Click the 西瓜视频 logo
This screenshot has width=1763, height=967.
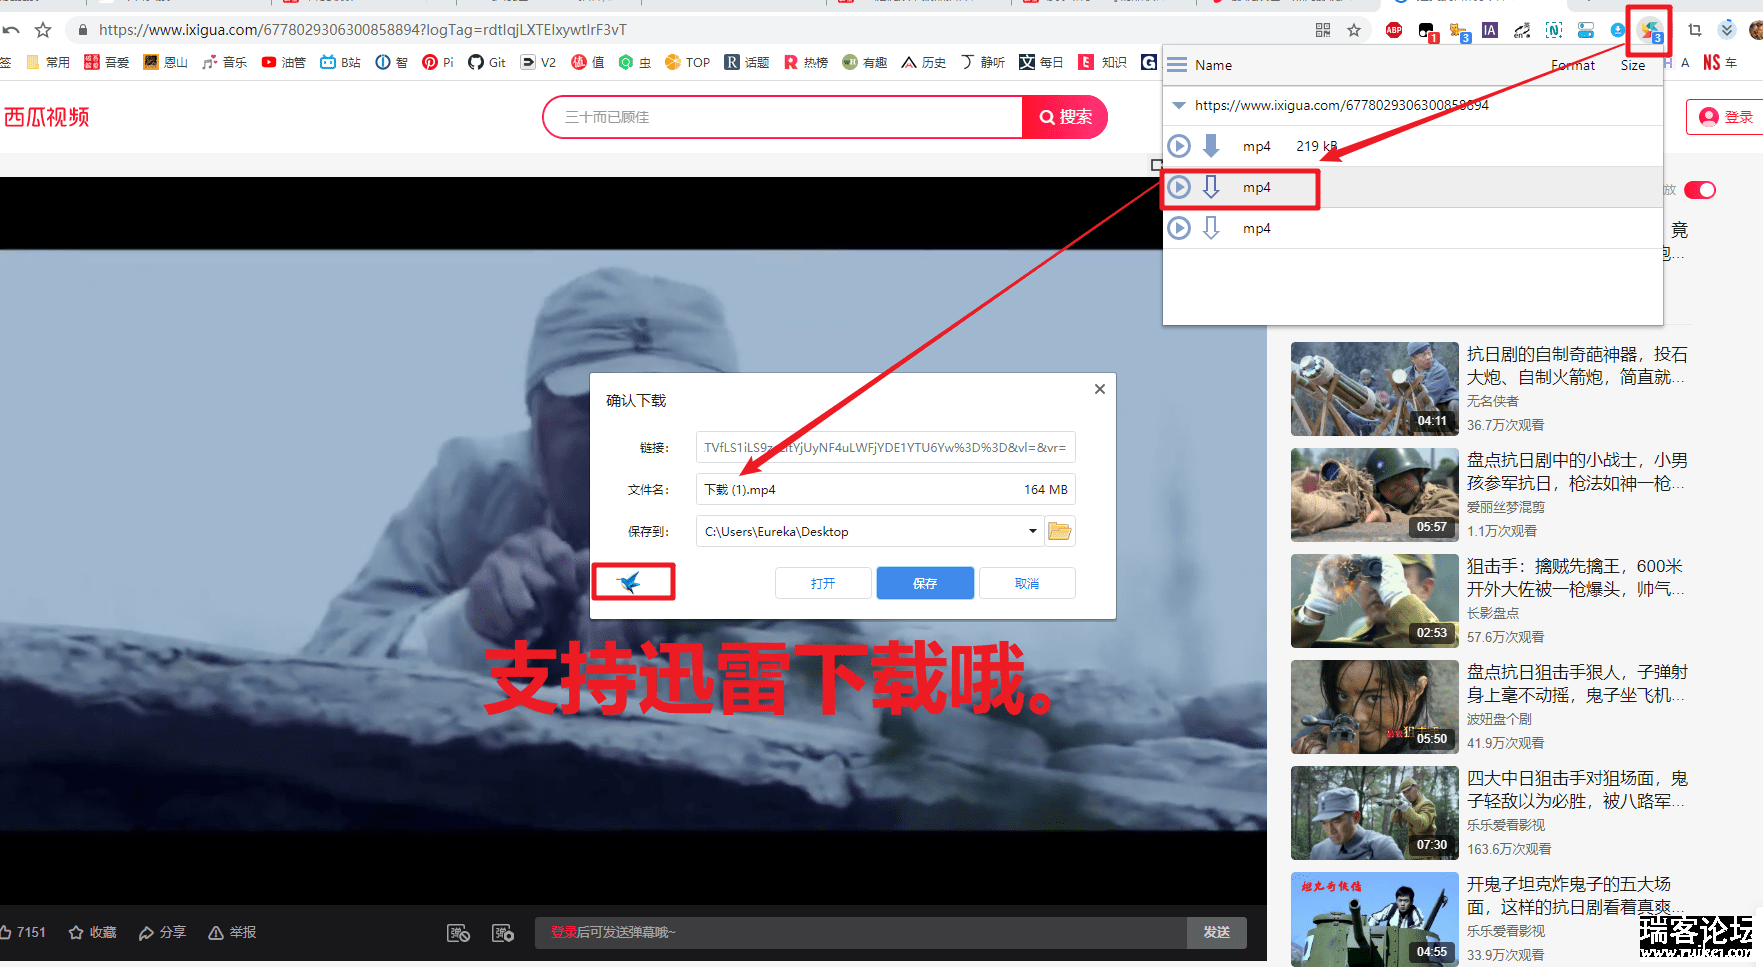click(46, 117)
